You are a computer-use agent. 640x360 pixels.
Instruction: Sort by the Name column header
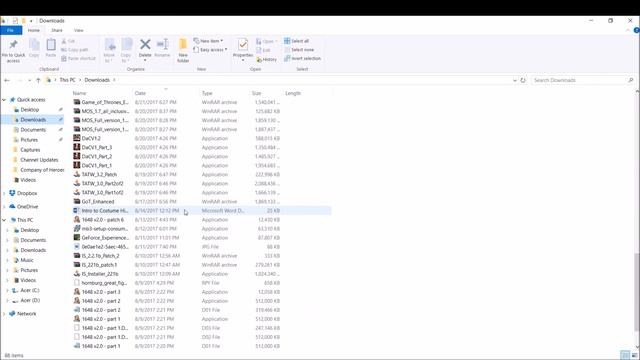[102, 93]
